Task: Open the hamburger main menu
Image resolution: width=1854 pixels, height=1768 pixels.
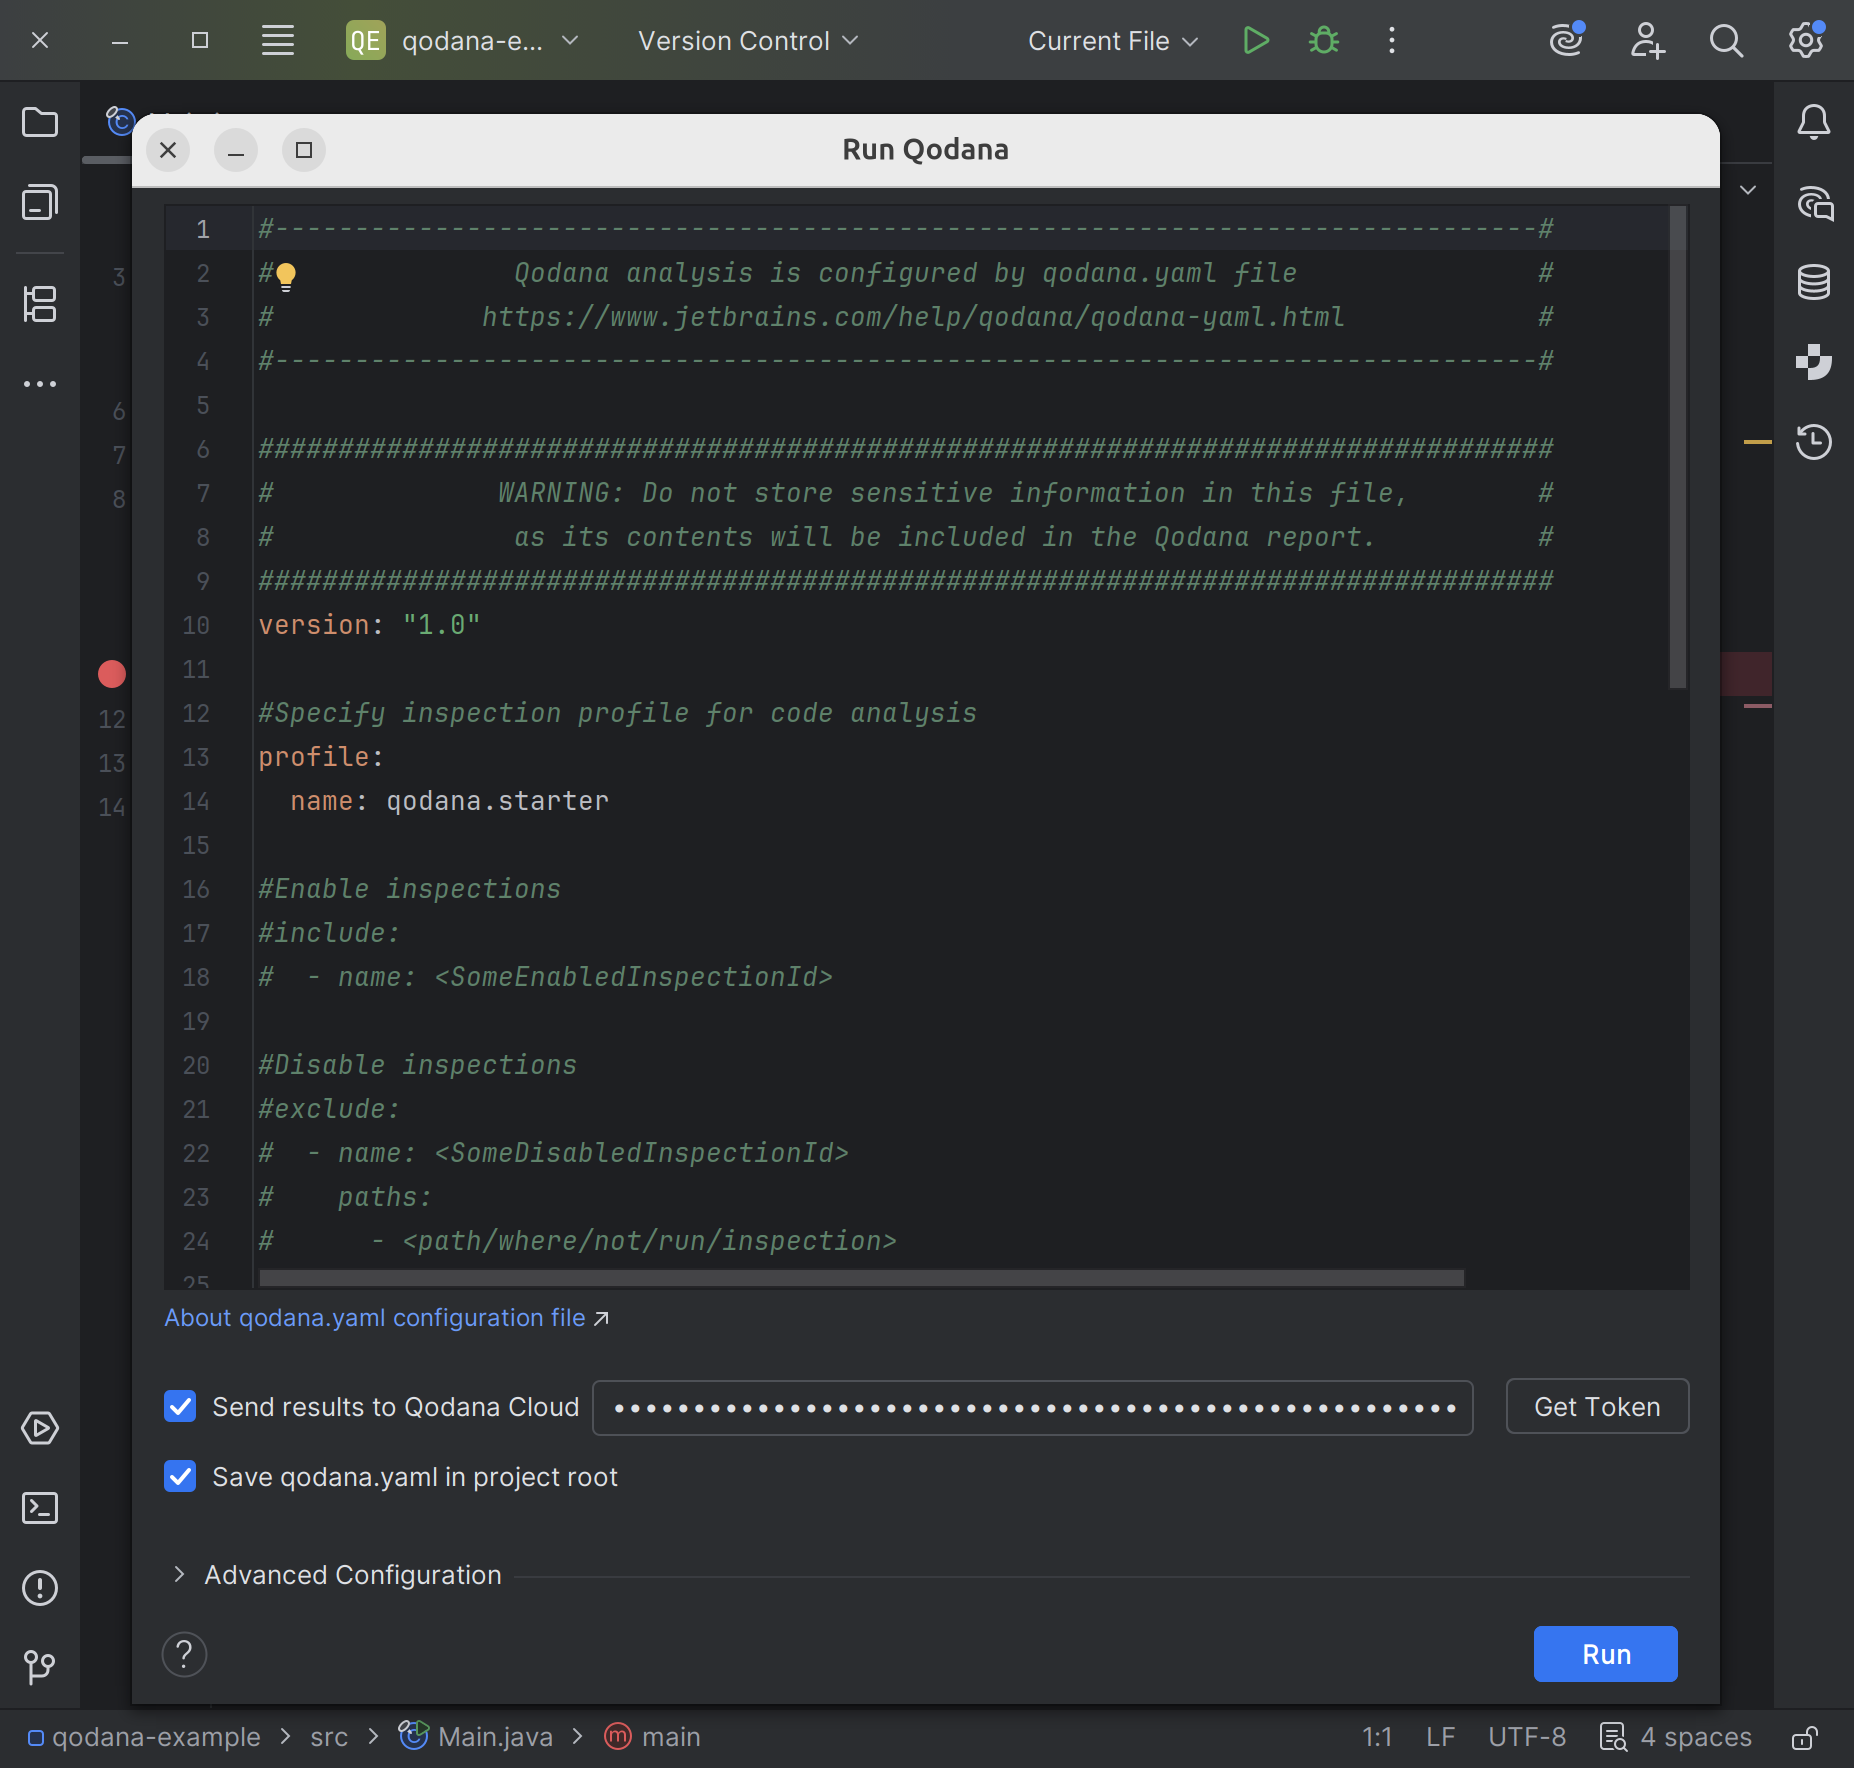Action: click(x=278, y=41)
